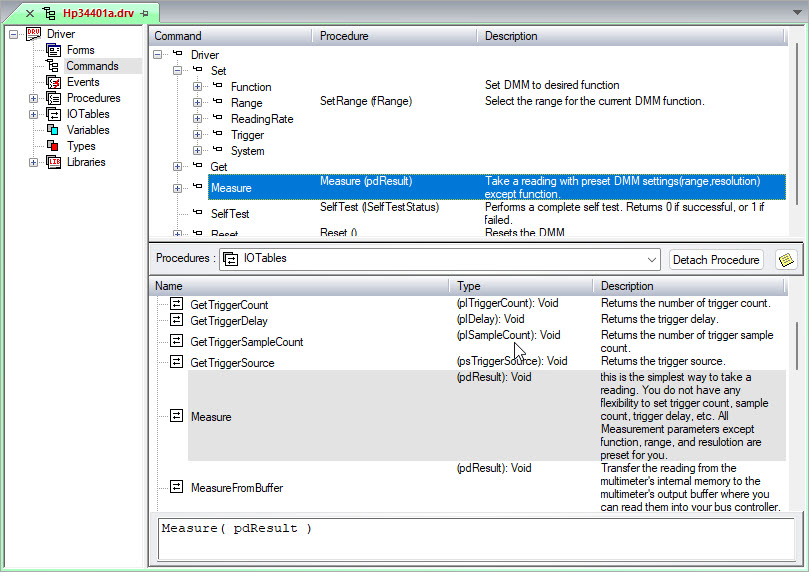Collapse the Driver root node in left tree
The image size is (809, 572).
tap(13, 35)
